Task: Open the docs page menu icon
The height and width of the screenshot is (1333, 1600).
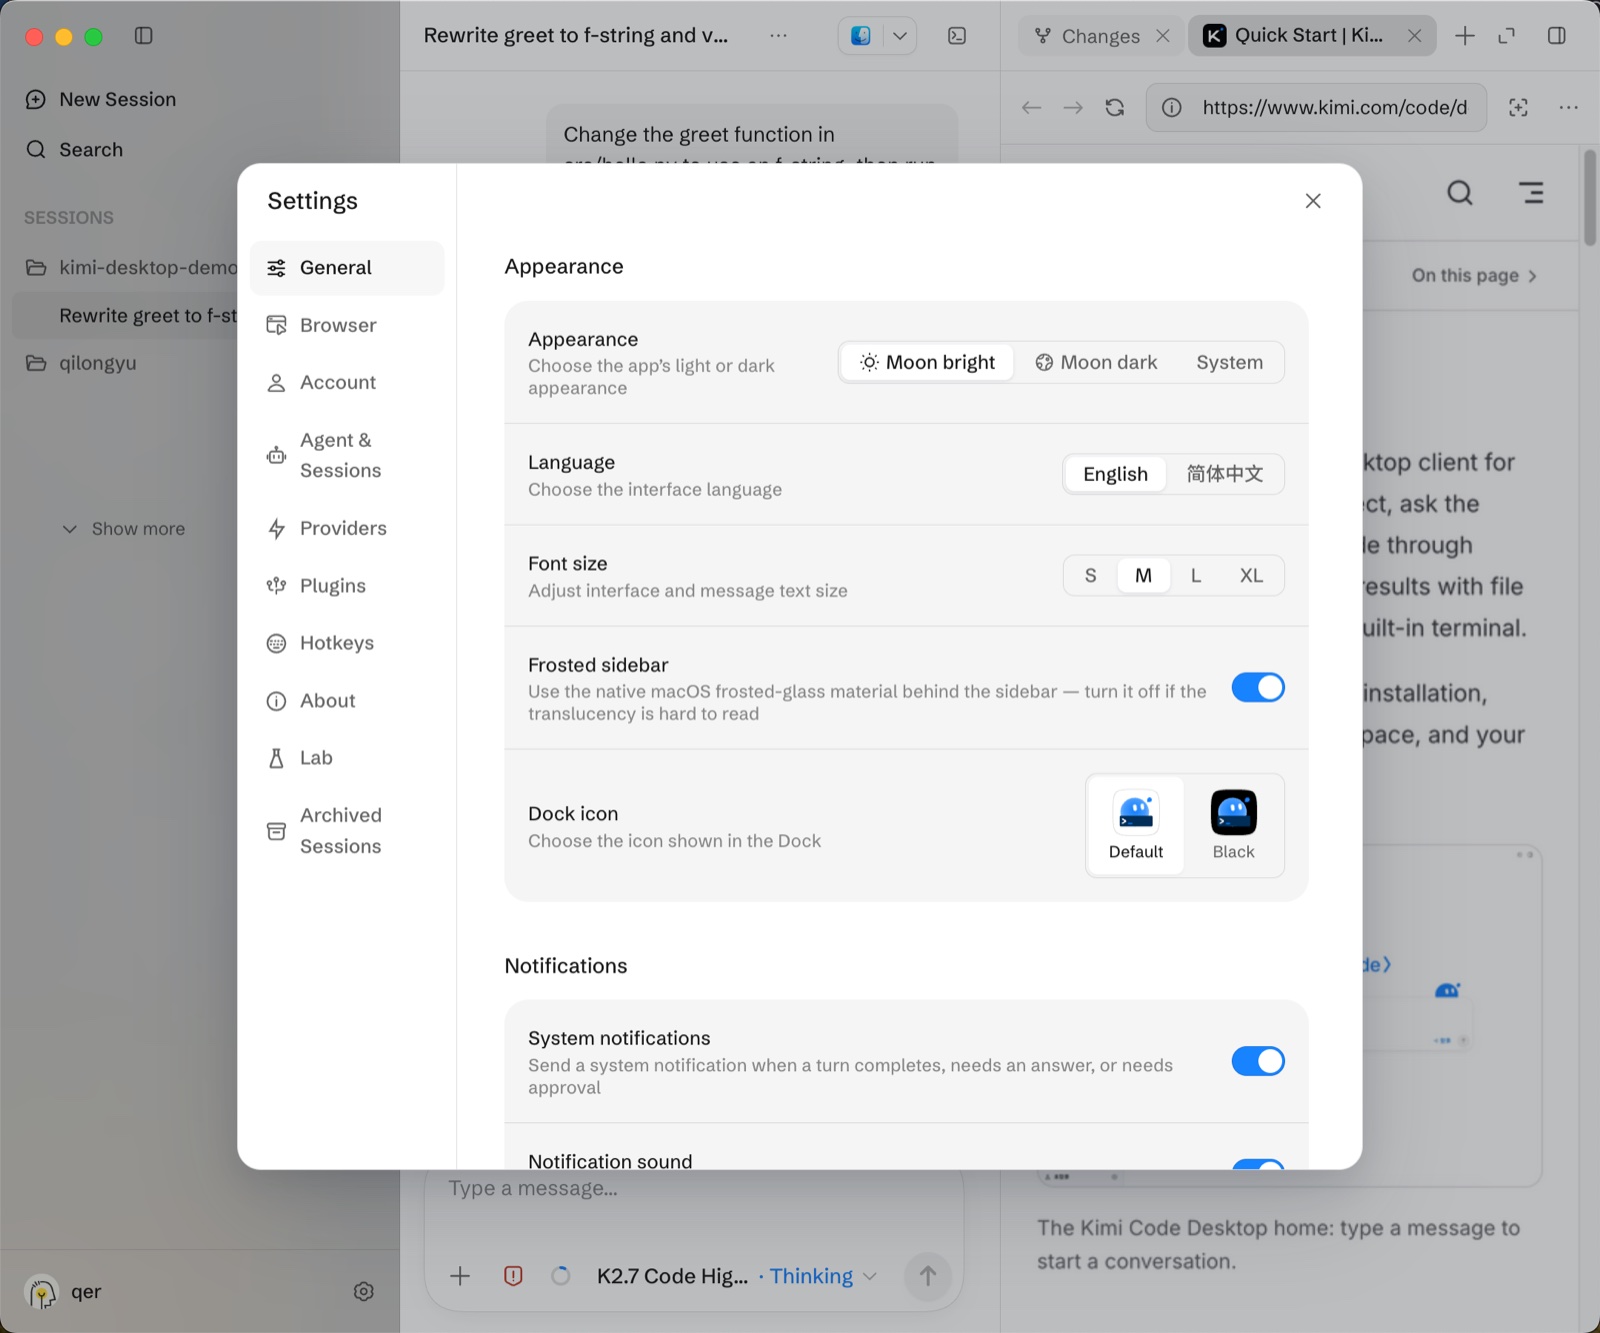Action: point(1531,193)
